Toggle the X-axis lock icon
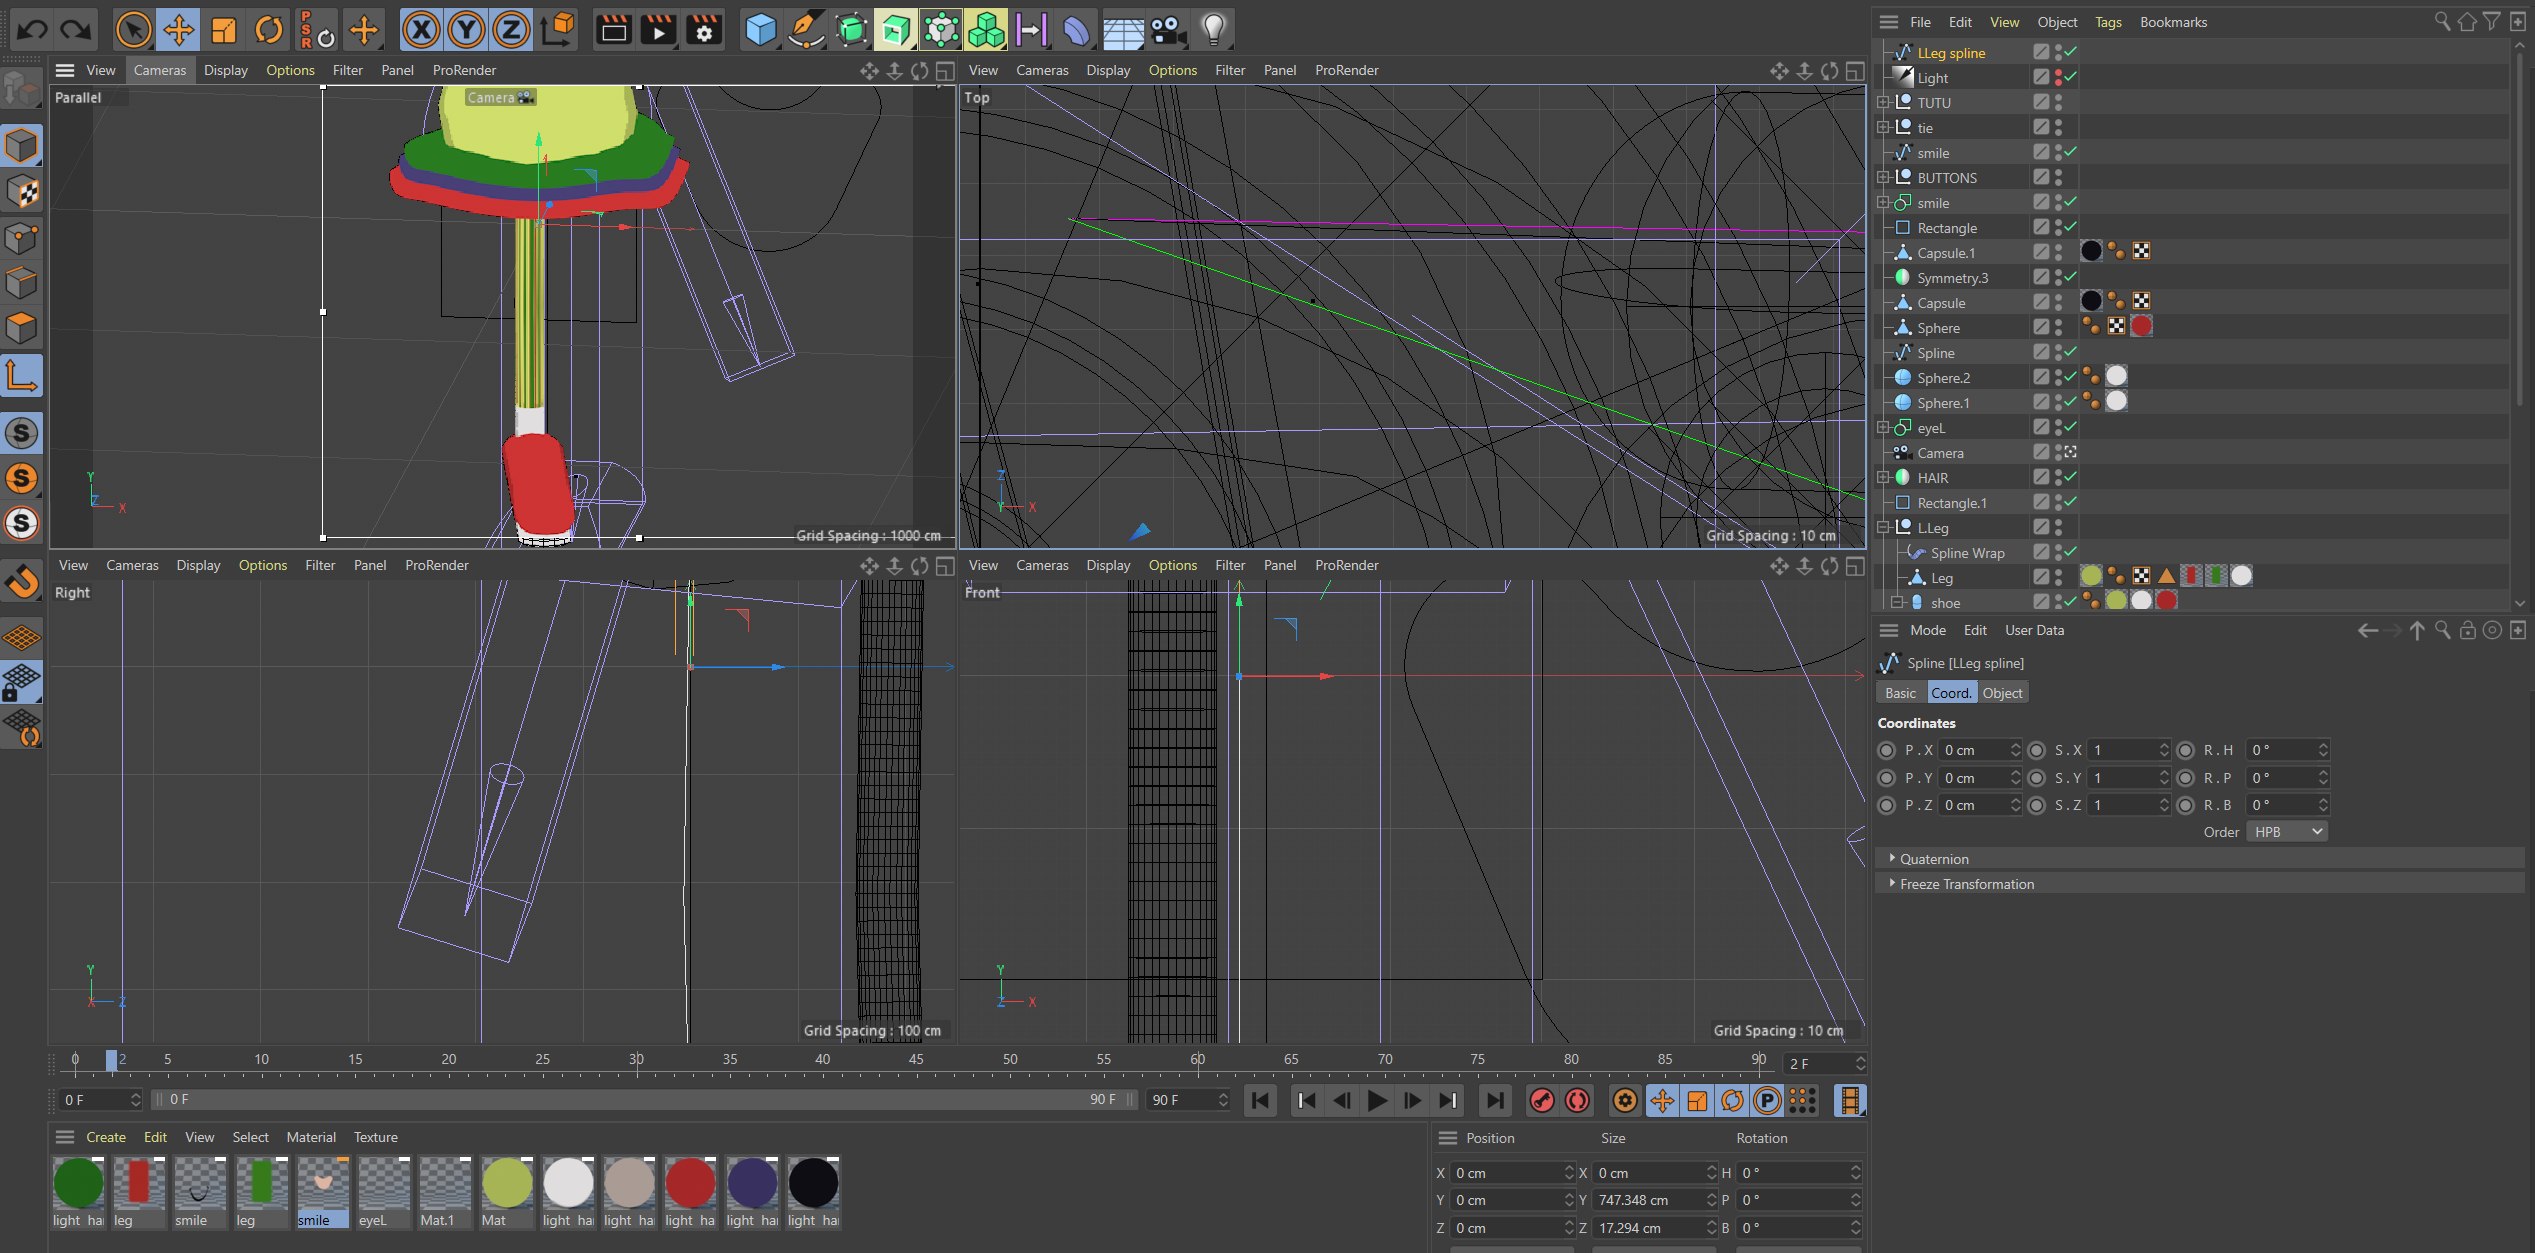Image resolution: width=2535 pixels, height=1253 pixels. 421,30
